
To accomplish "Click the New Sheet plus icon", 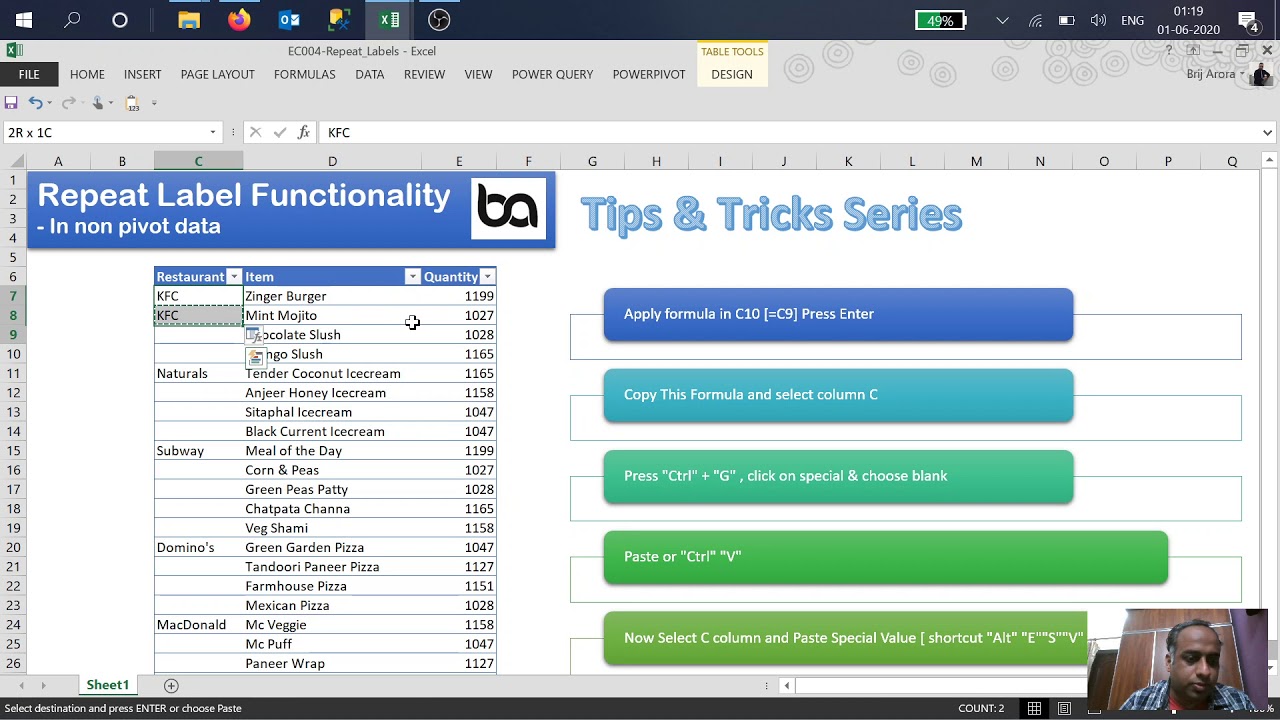I will pyautogui.click(x=171, y=685).
